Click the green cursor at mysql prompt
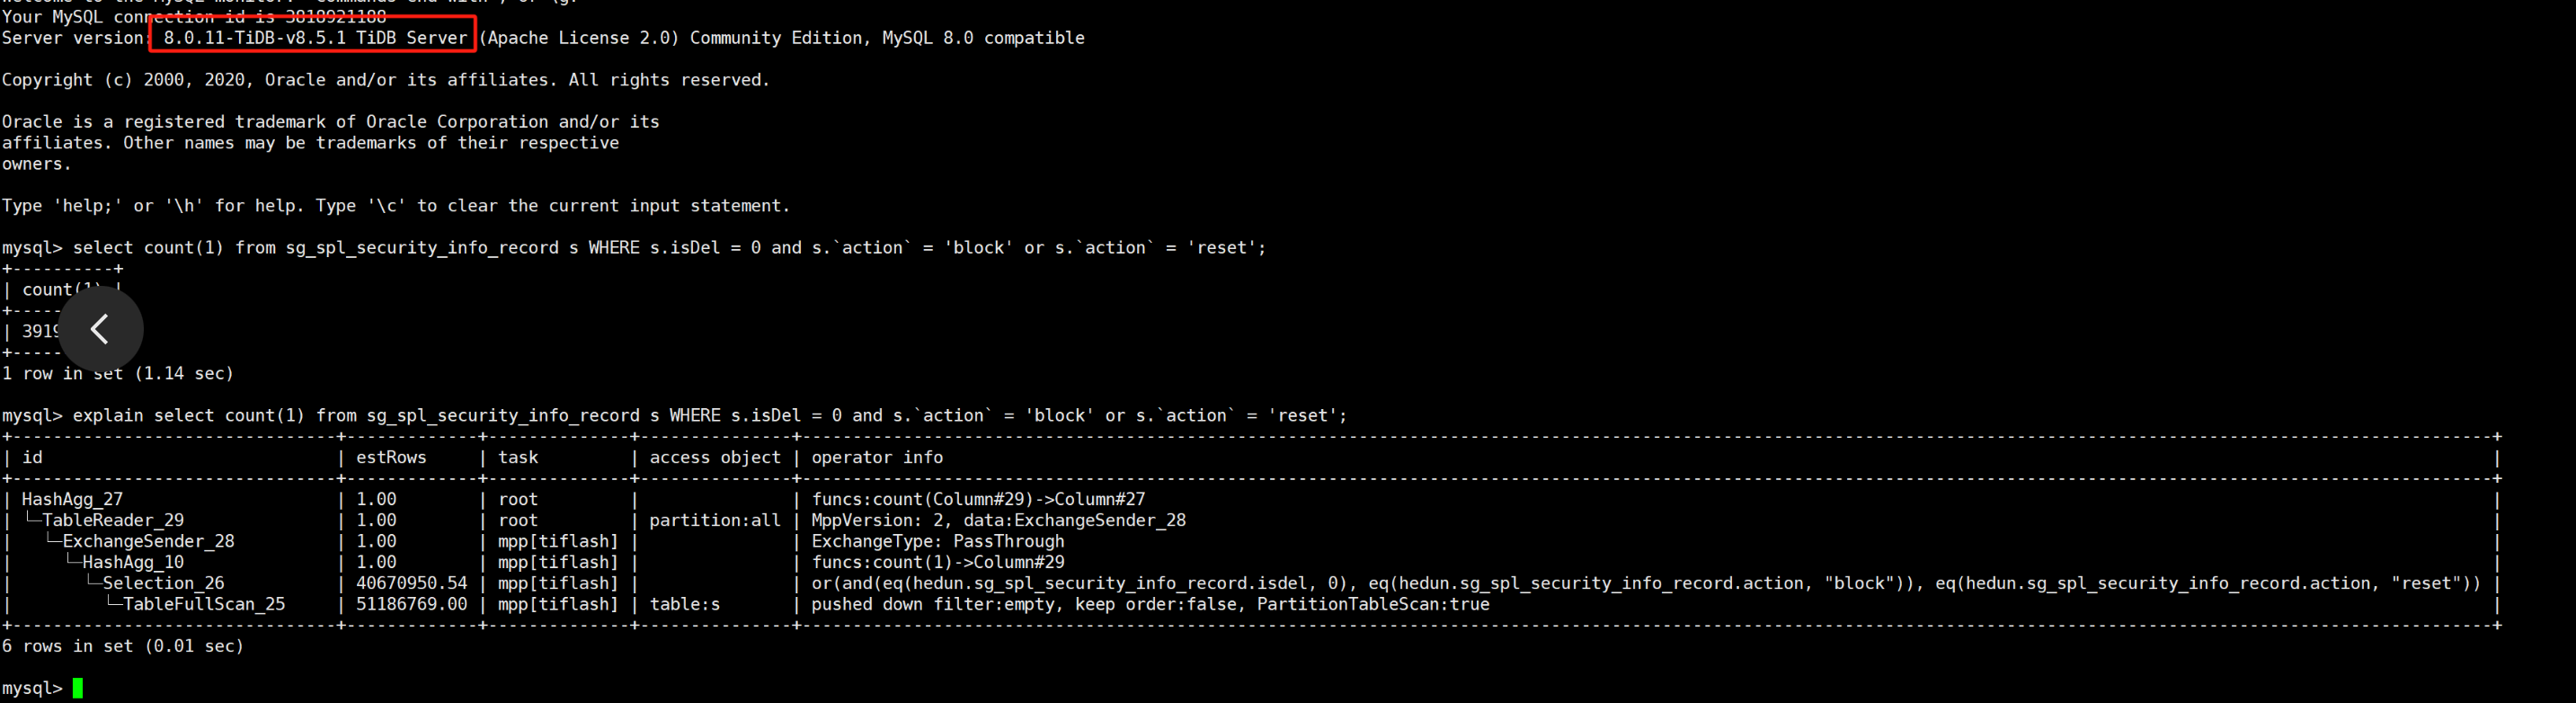Viewport: 2576px width, 703px height. [x=78, y=688]
